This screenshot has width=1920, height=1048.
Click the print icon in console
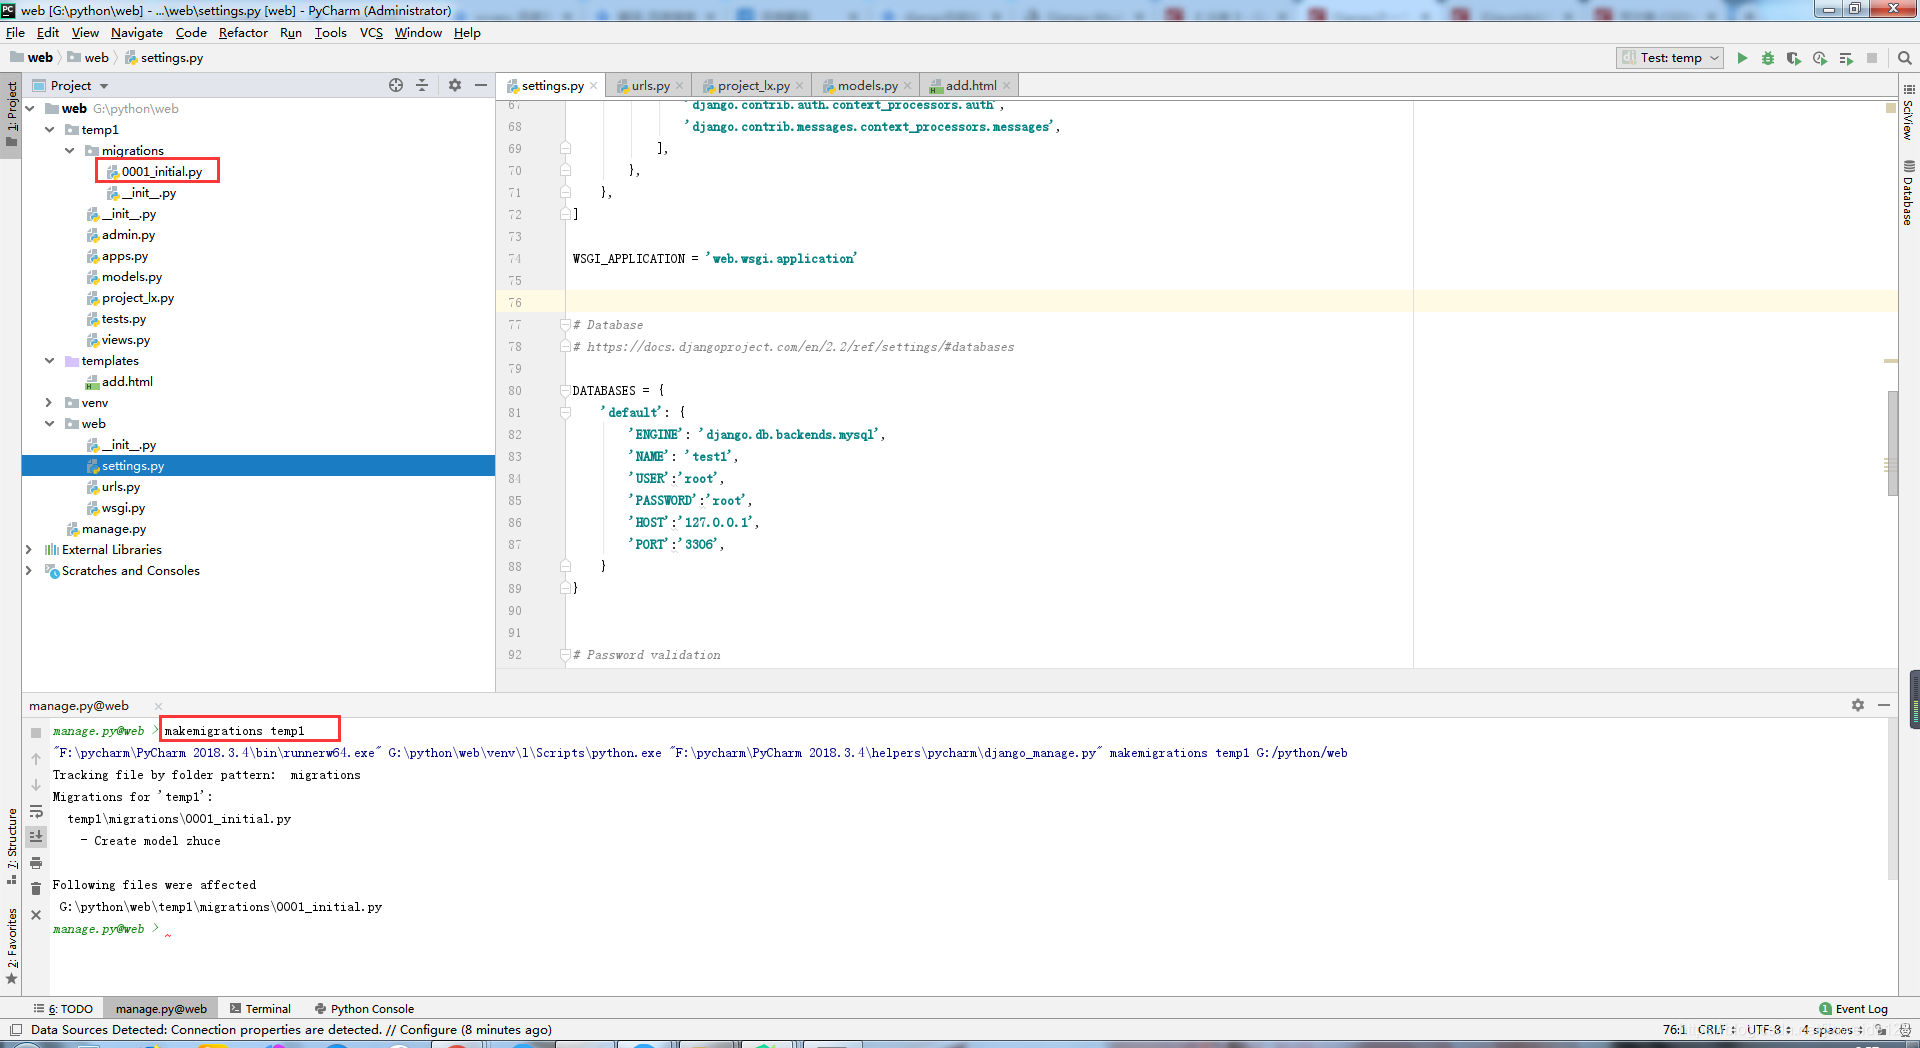(36, 862)
